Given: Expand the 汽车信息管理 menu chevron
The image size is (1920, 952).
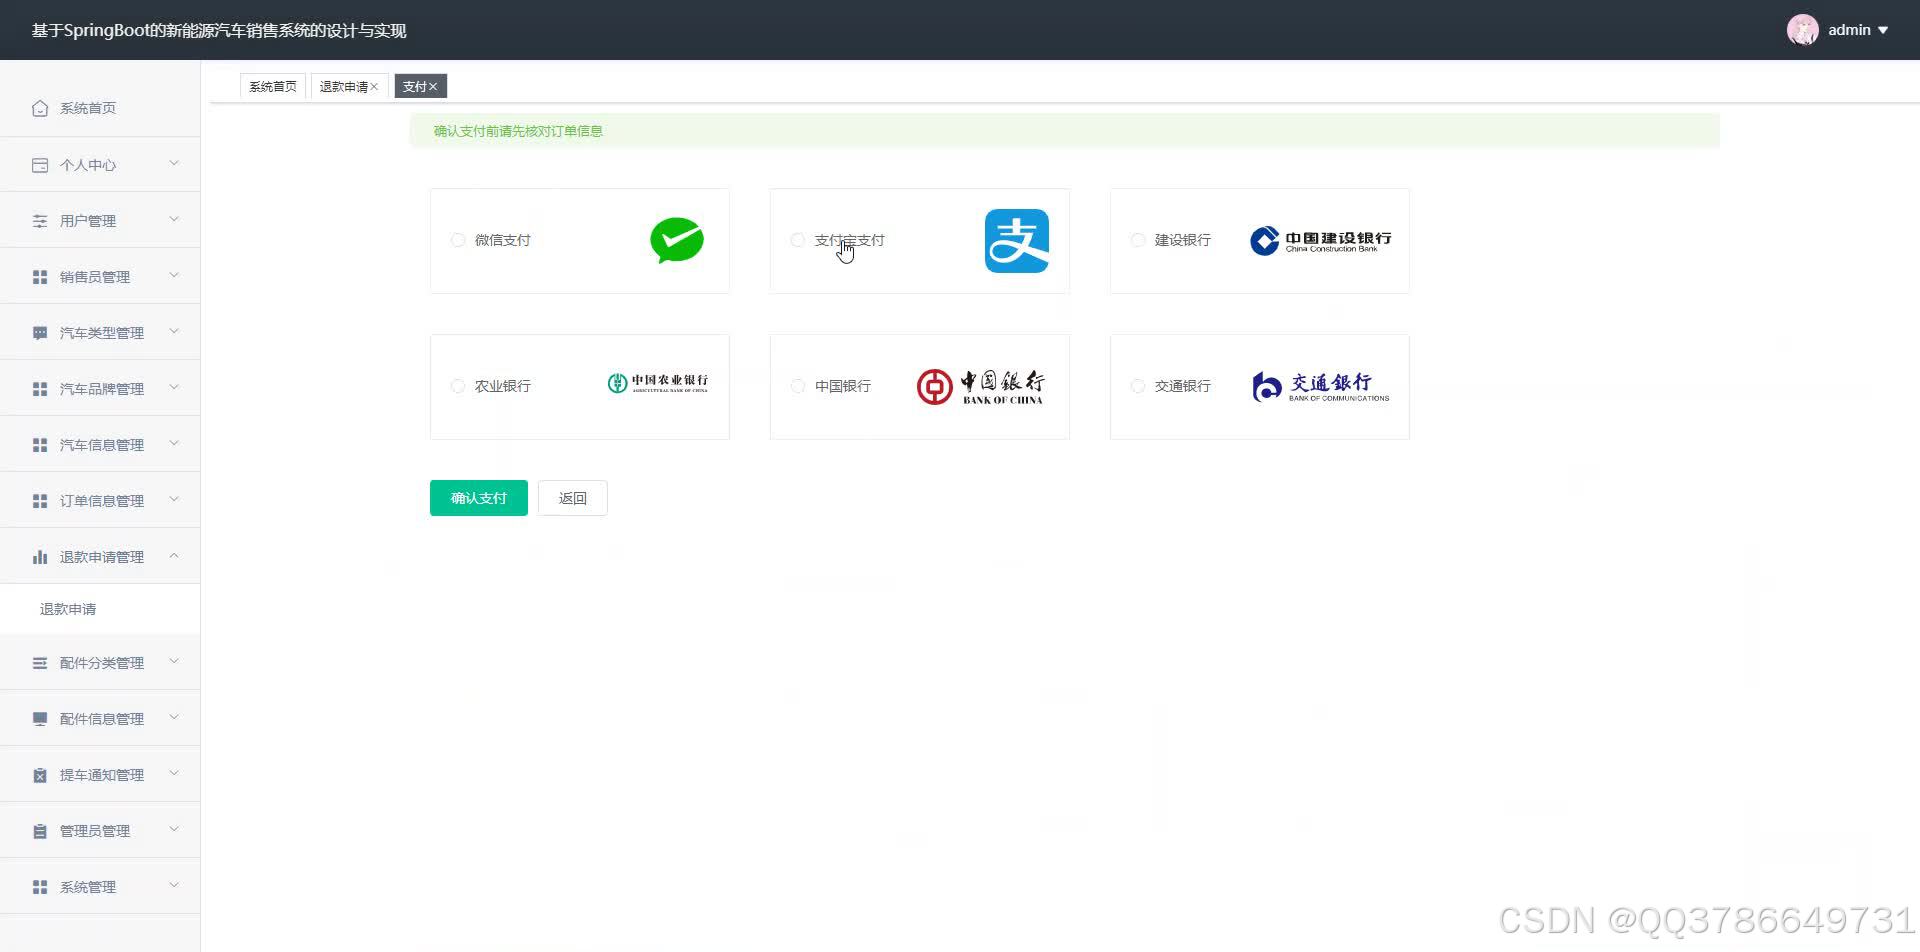Looking at the screenshot, I should 174,443.
